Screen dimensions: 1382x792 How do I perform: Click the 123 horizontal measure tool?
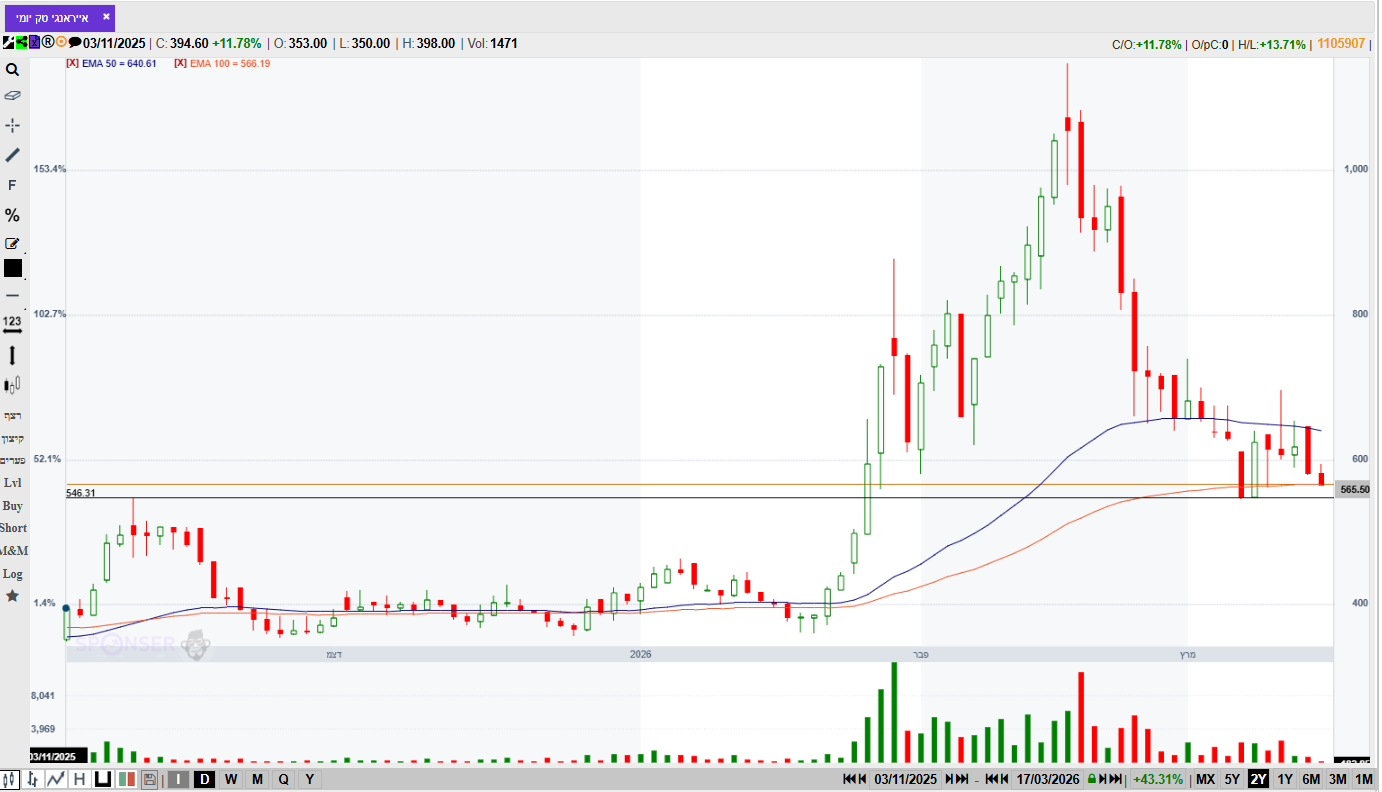coord(12,325)
